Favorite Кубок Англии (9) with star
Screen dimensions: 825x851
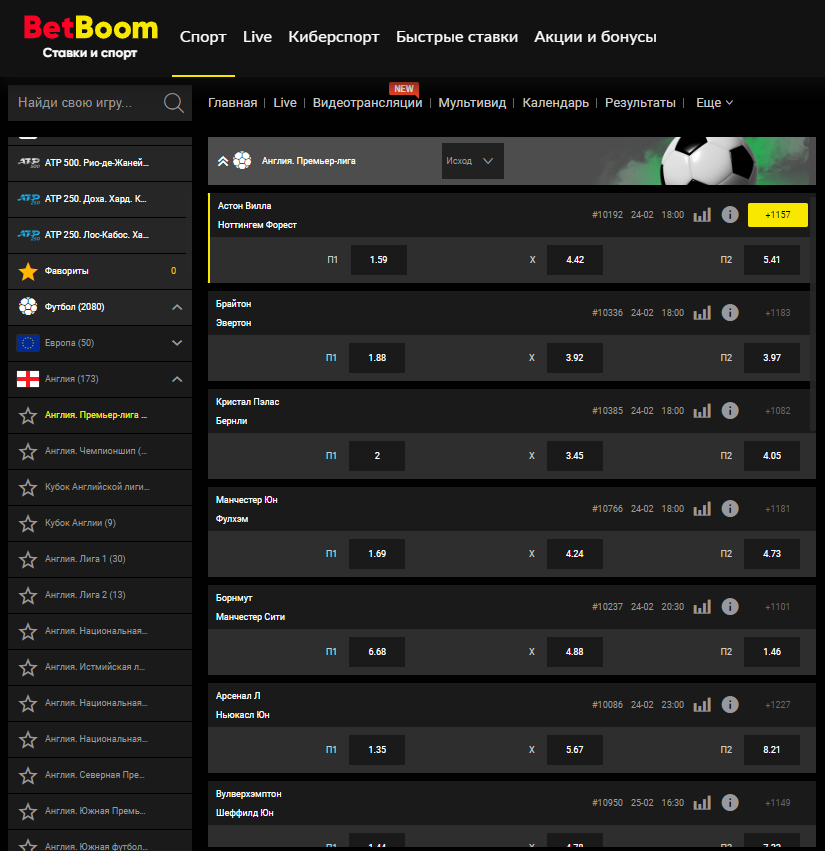tap(28, 523)
